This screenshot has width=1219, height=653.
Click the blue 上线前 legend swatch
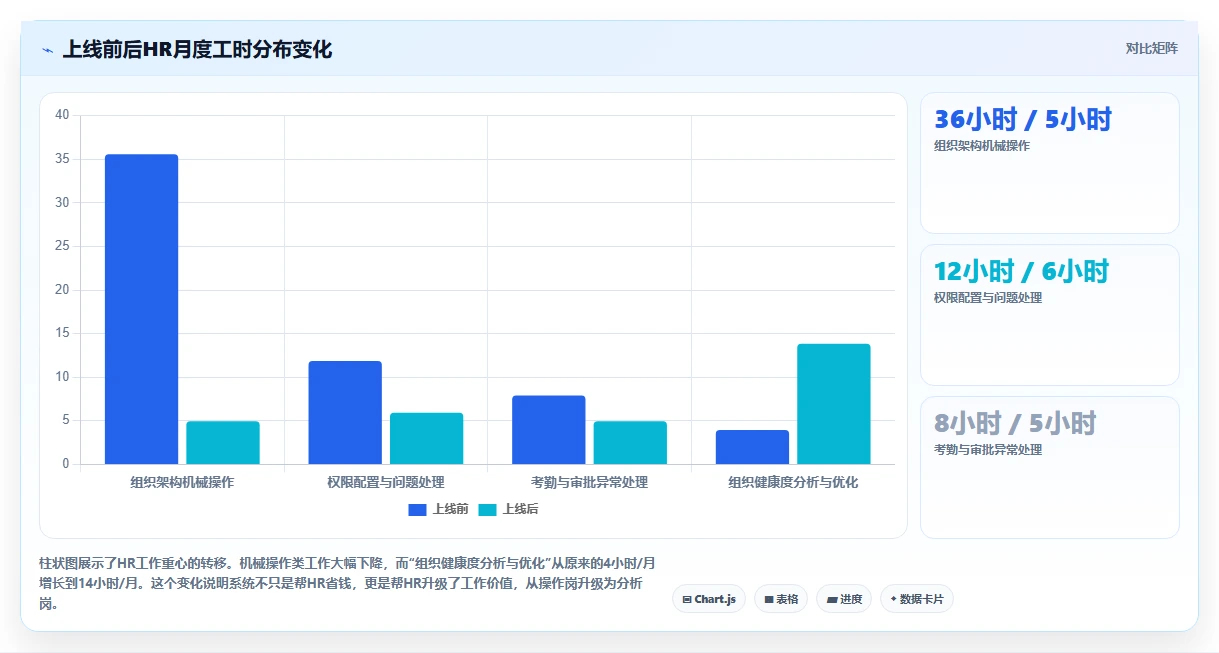(x=418, y=510)
